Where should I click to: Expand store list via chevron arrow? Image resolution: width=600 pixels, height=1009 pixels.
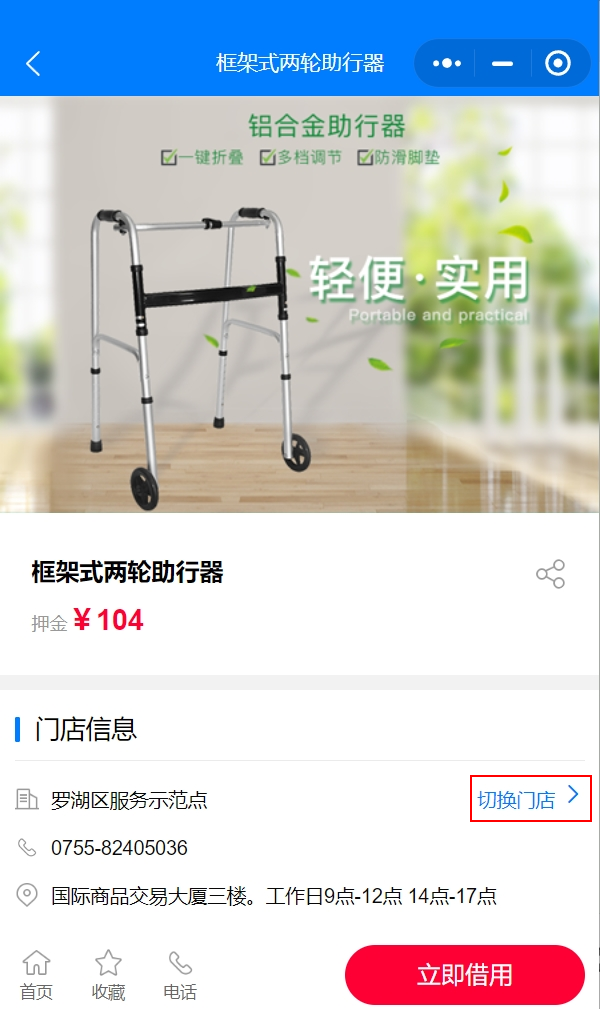pyautogui.click(x=573, y=796)
